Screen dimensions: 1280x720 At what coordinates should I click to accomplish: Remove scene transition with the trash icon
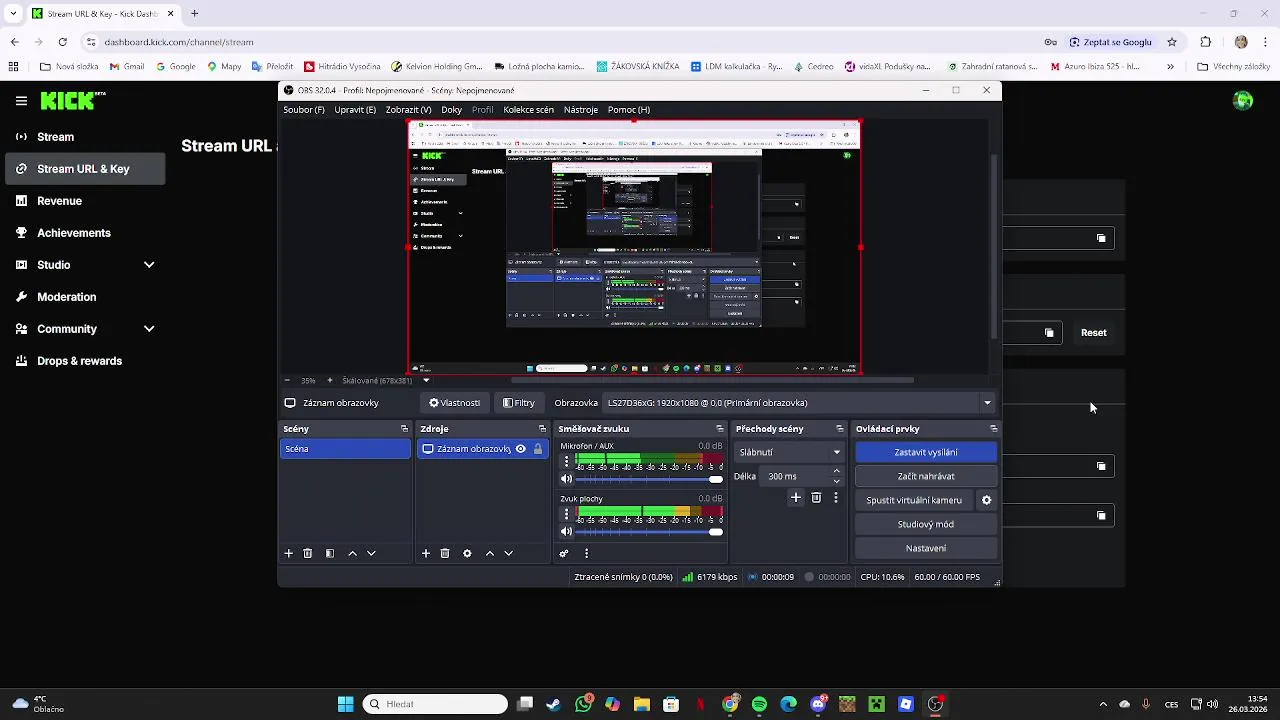click(x=816, y=497)
